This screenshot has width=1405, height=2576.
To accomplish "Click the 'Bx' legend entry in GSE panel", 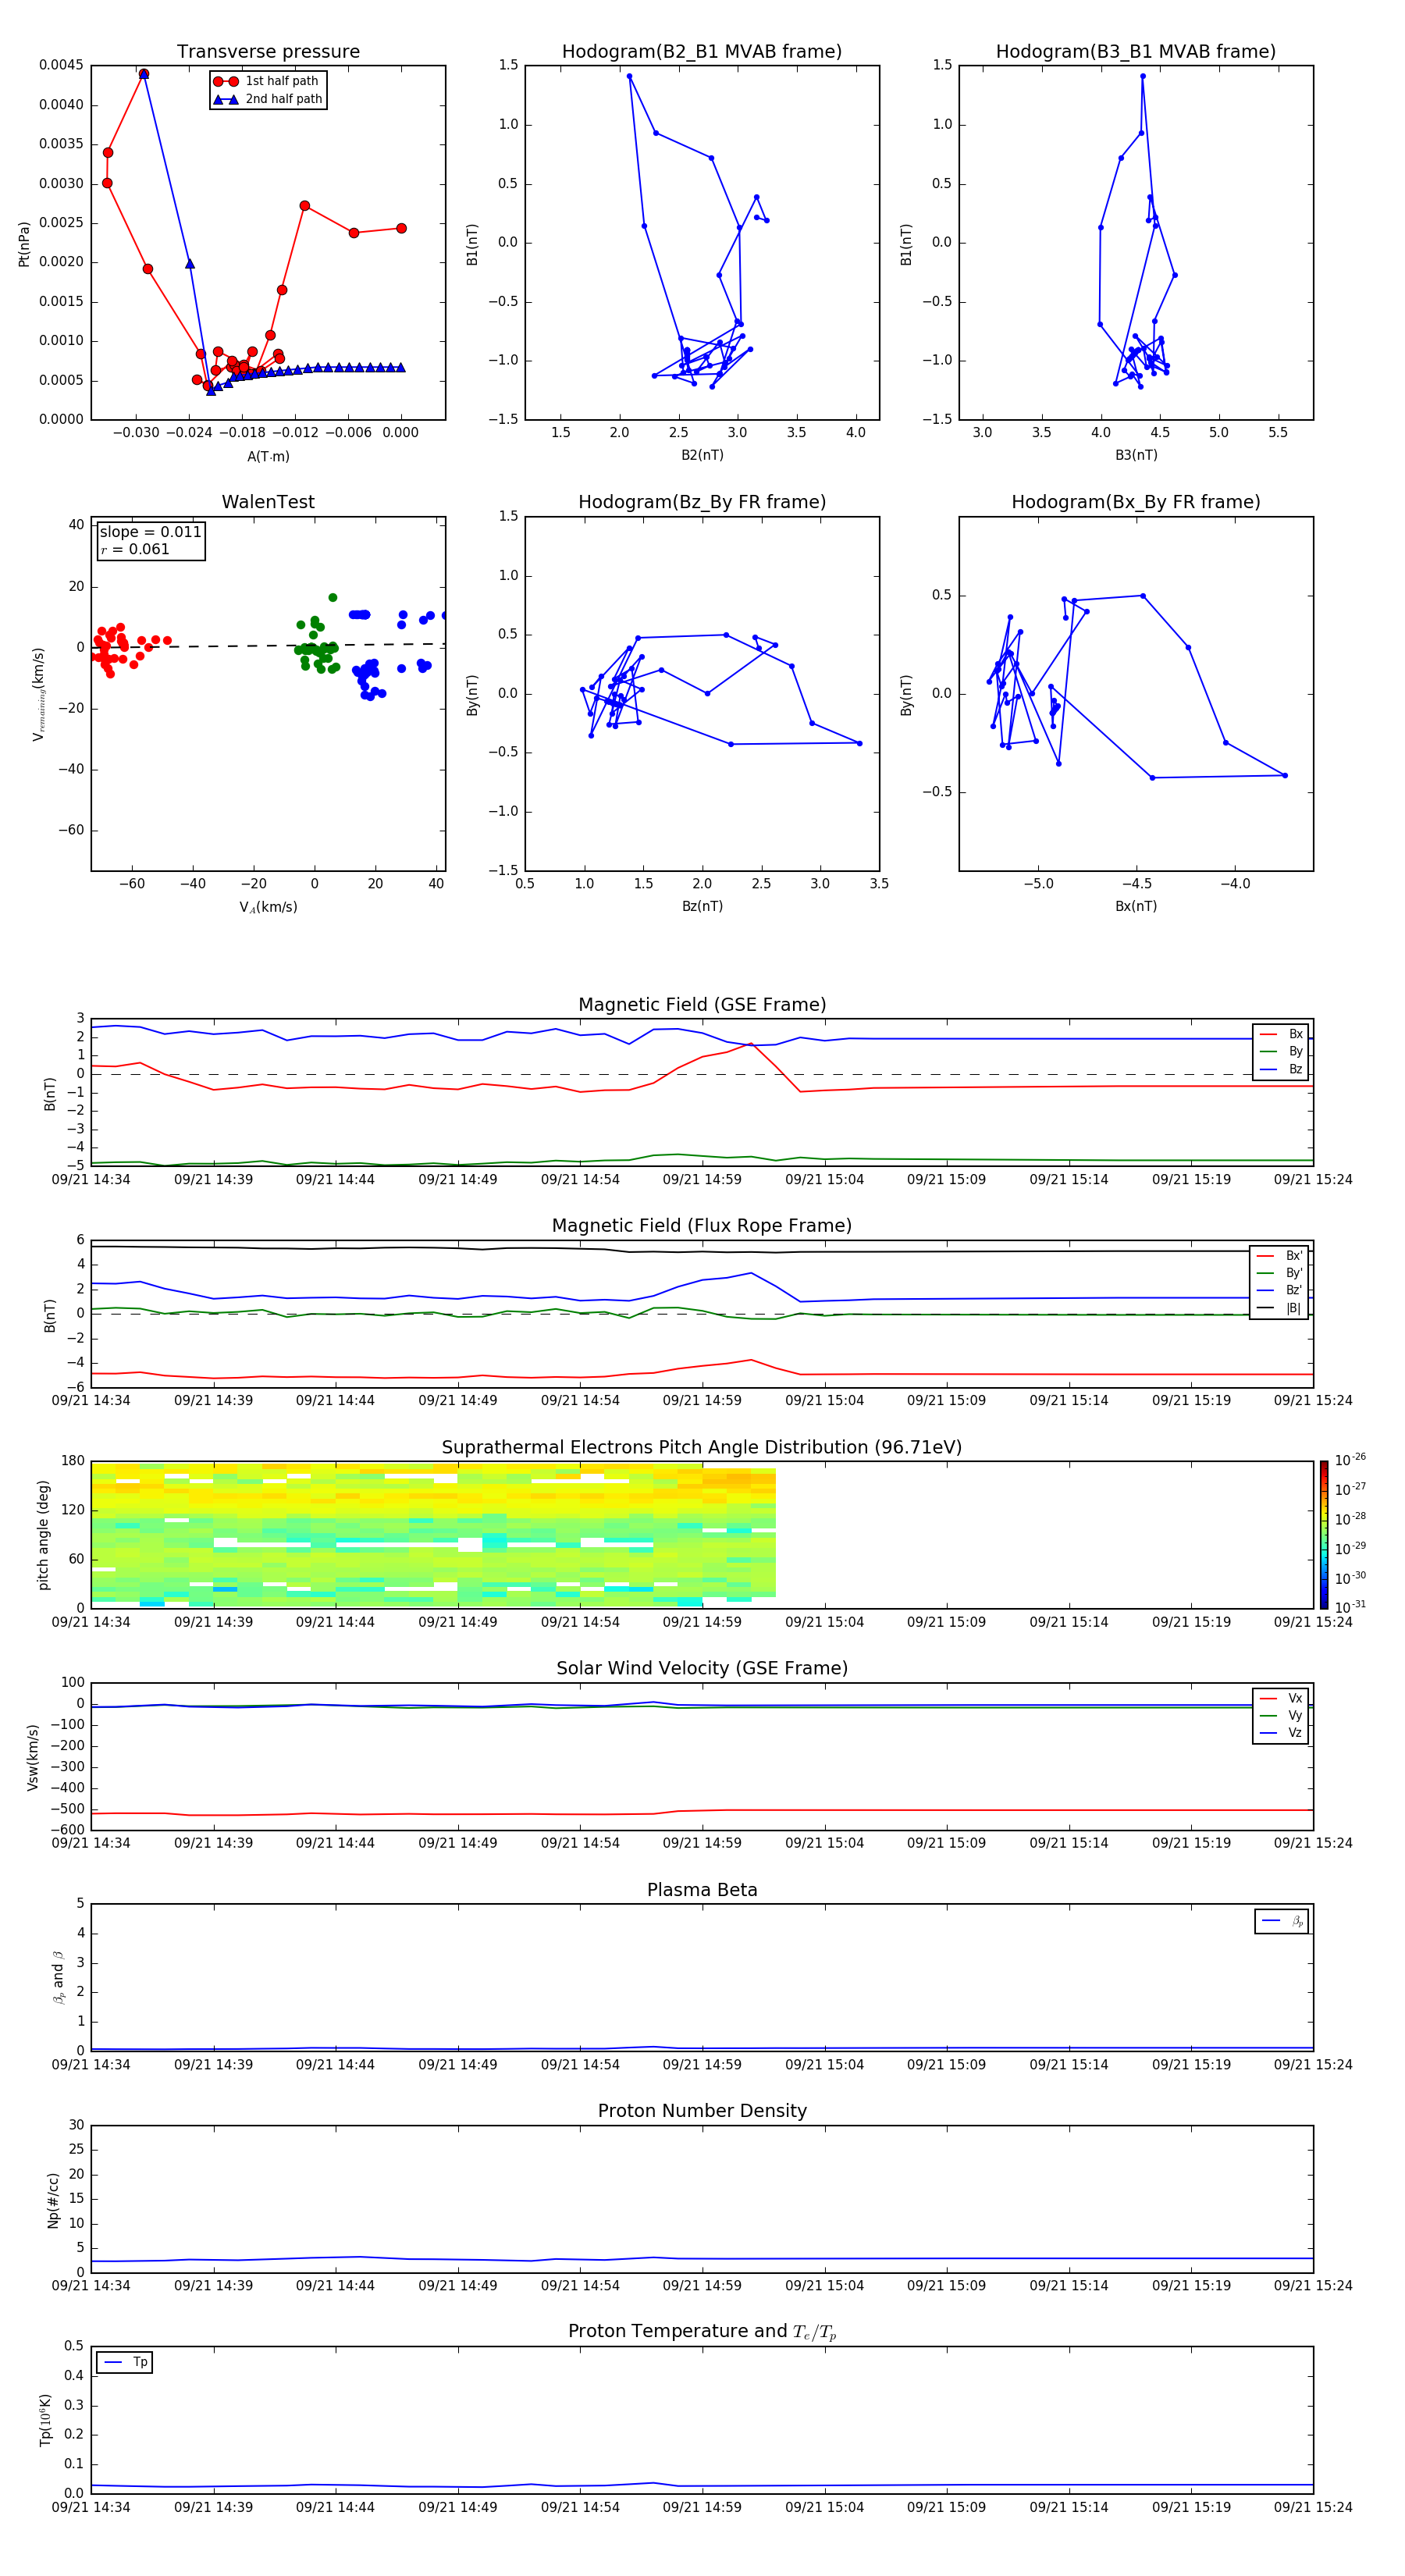I will point(1281,1034).
